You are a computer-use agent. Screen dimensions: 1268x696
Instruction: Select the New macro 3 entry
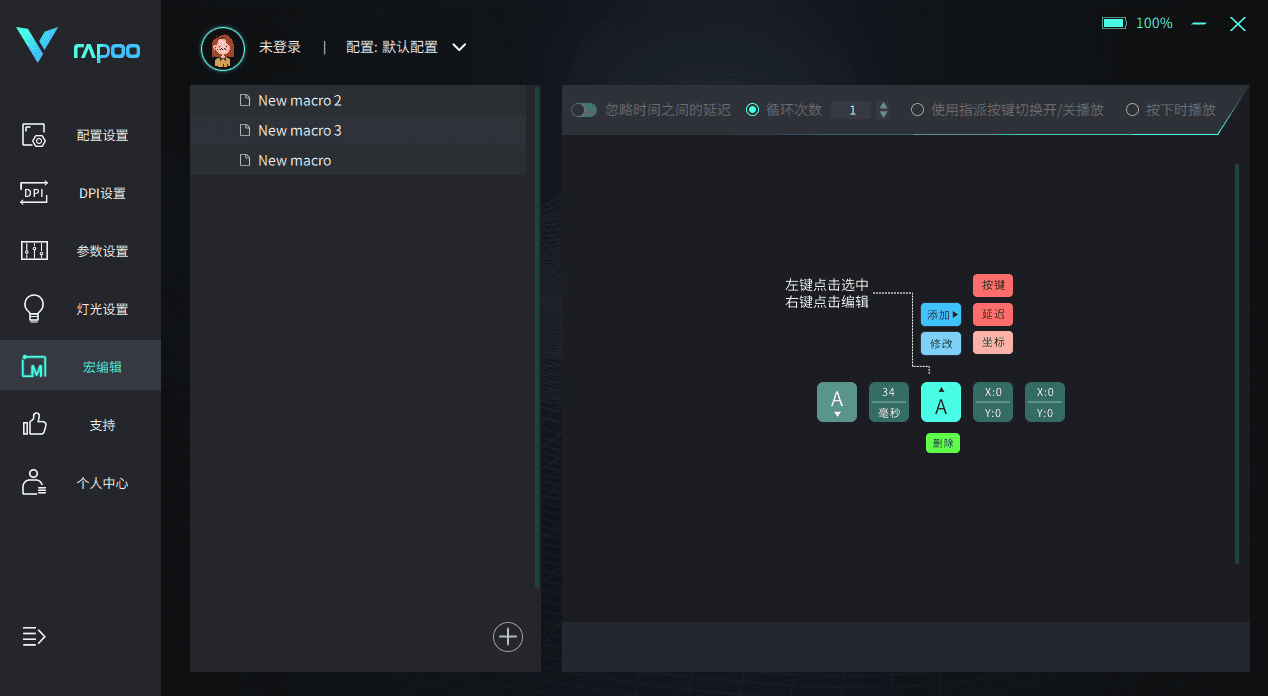299,130
